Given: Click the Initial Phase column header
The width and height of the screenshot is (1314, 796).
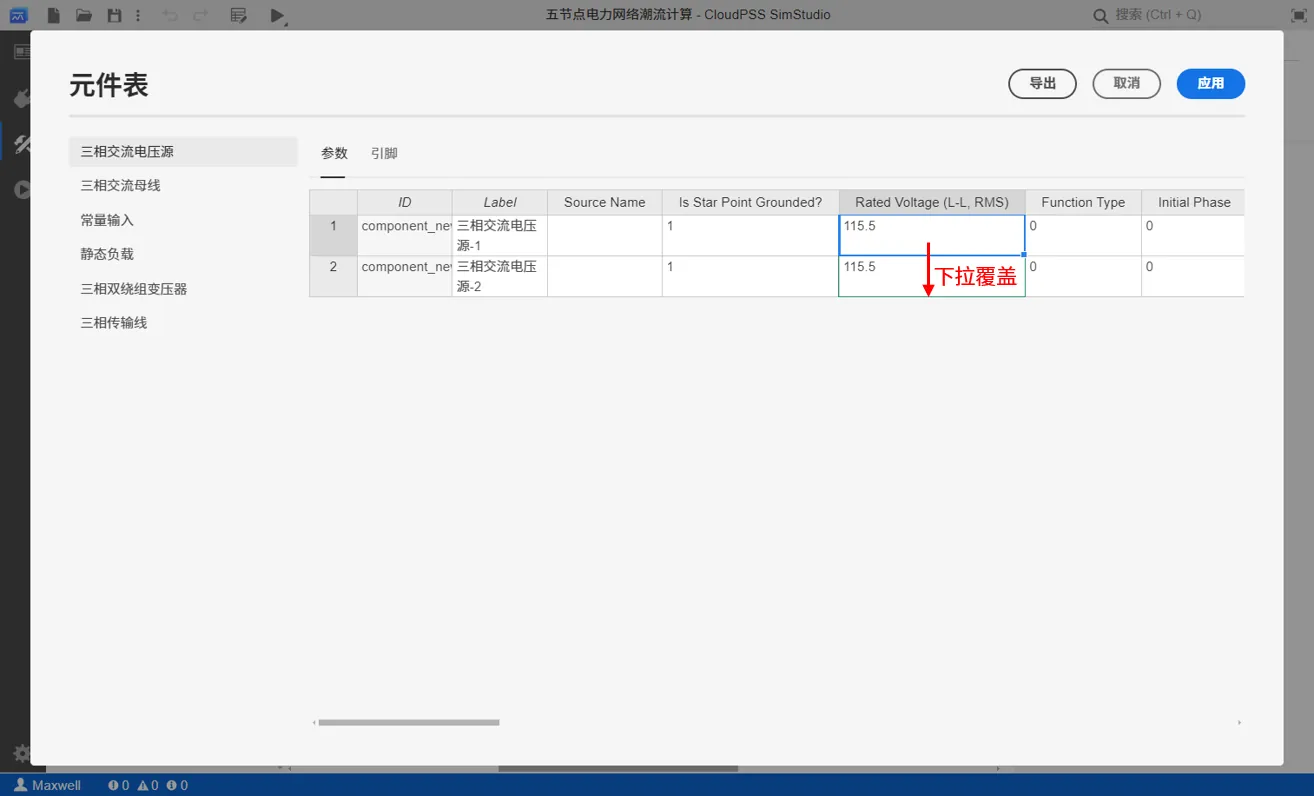Looking at the screenshot, I should coord(1193,202).
